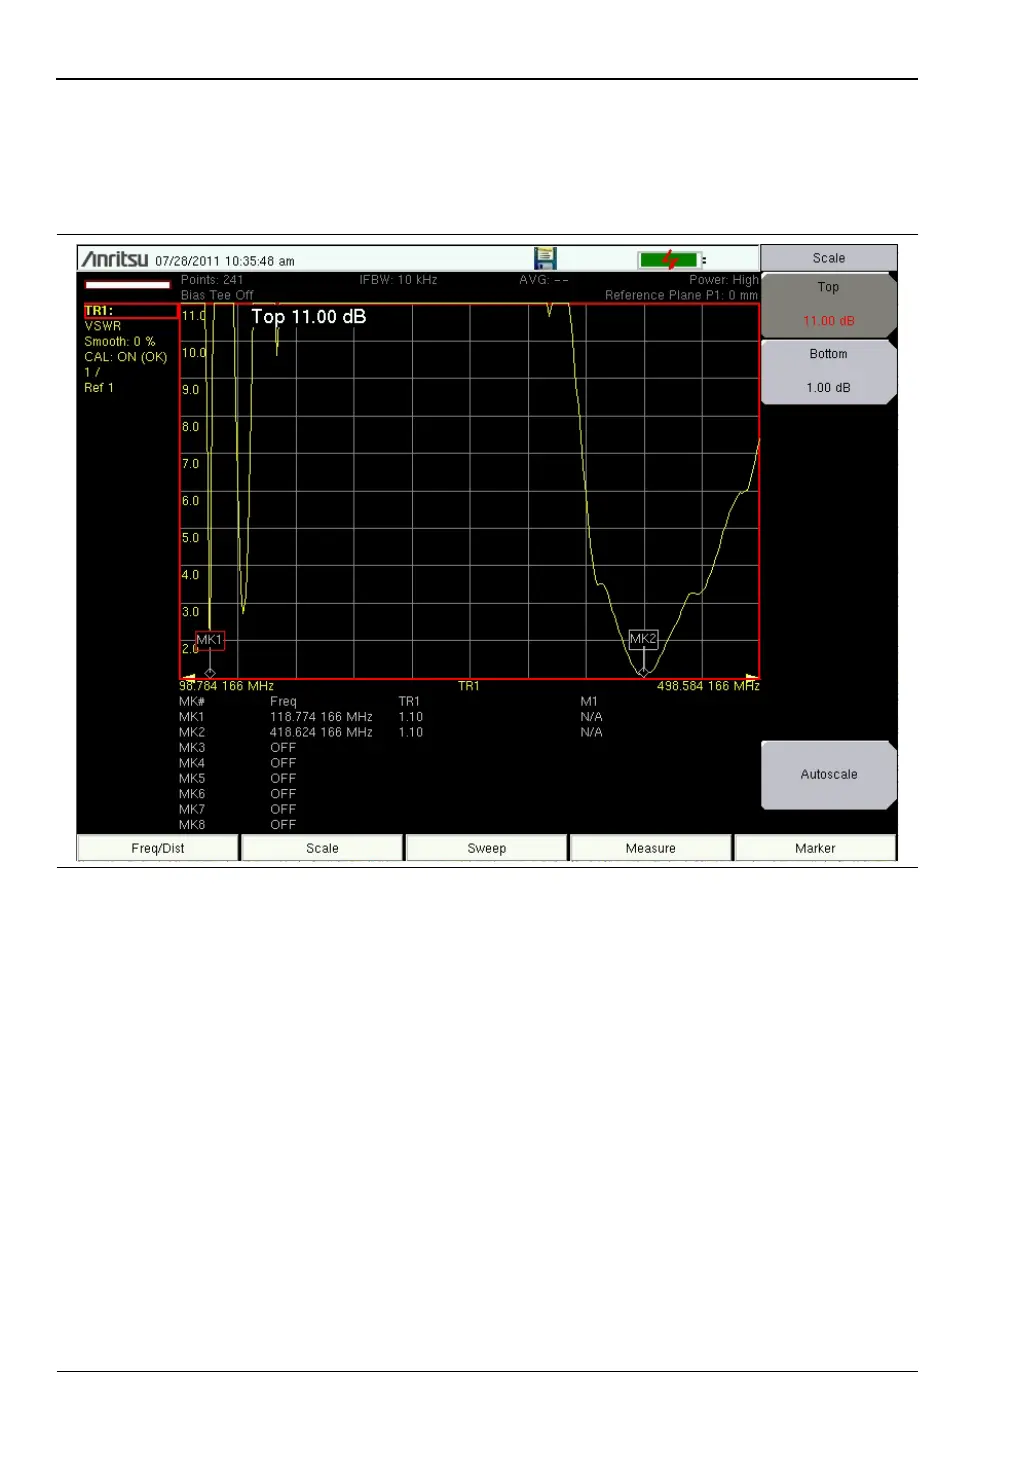Select the MK8 row in marker table

[x=238, y=825]
